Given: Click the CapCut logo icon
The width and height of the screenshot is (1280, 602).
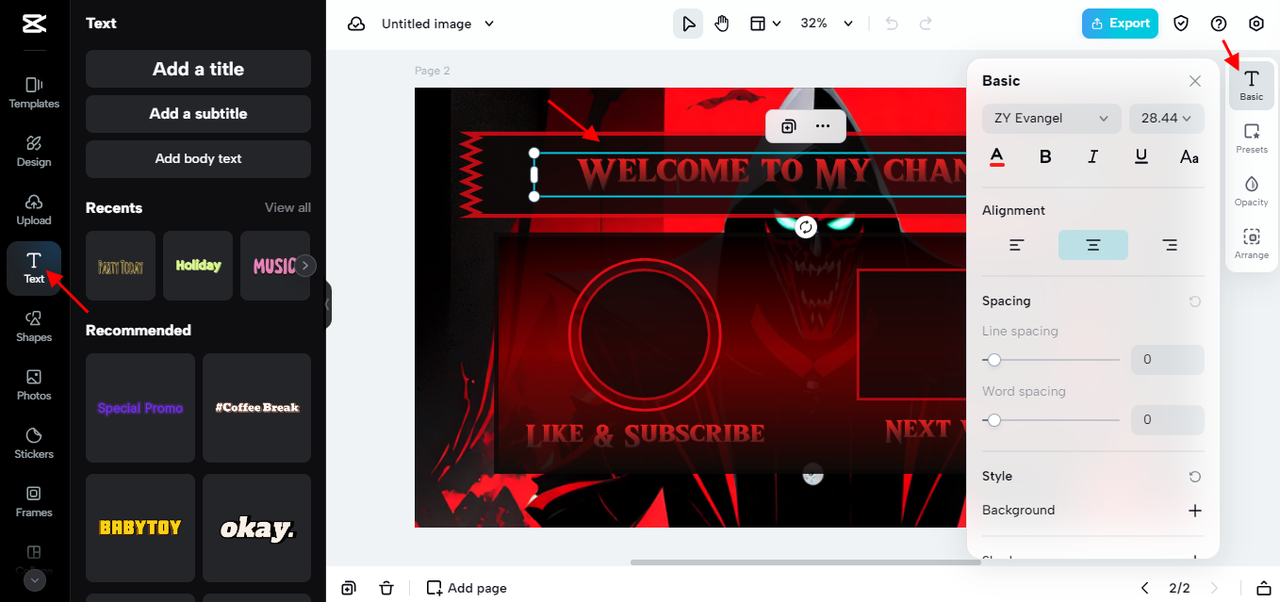Looking at the screenshot, I should (32, 24).
